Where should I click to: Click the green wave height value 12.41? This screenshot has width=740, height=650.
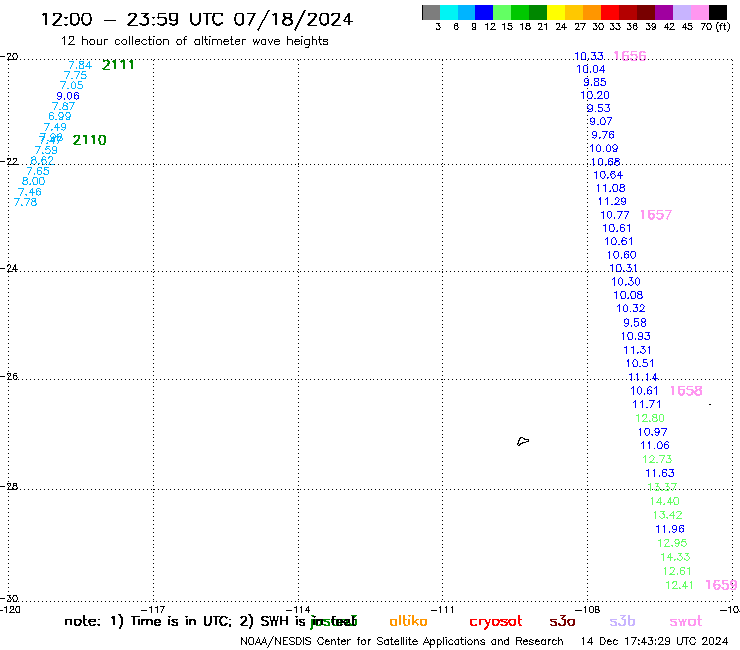click(679, 585)
